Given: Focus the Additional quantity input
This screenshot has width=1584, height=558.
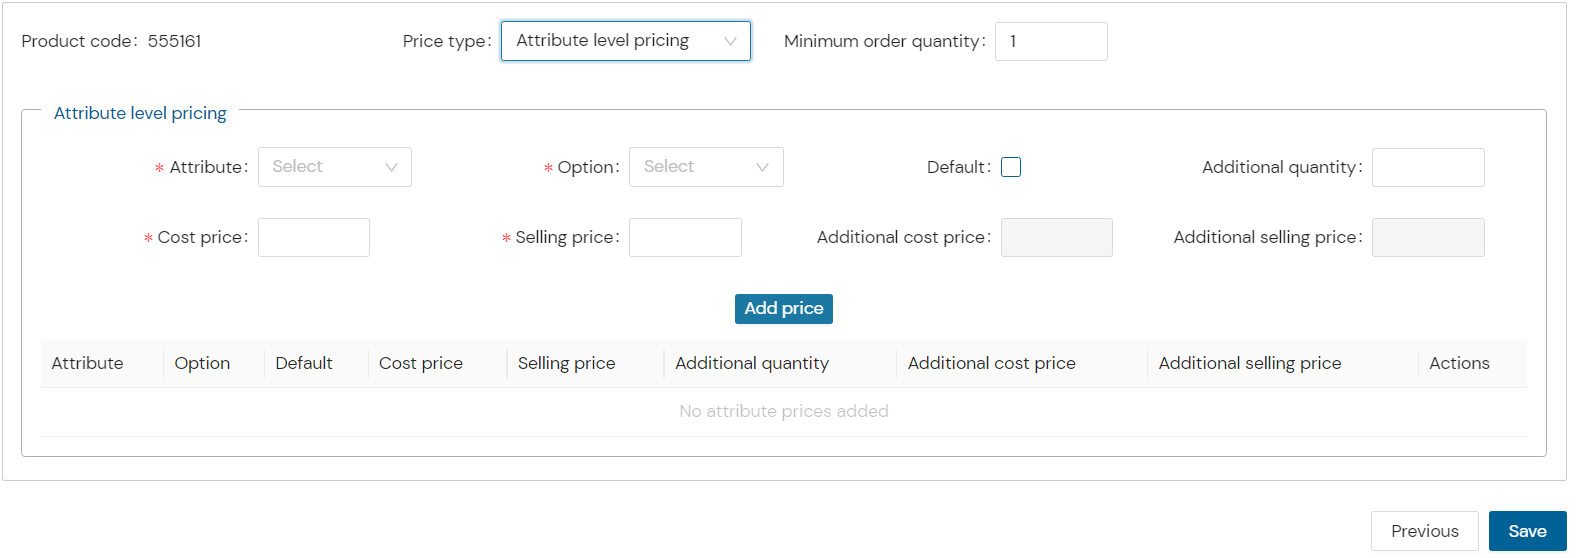Looking at the screenshot, I should [x=1428, y=167].
